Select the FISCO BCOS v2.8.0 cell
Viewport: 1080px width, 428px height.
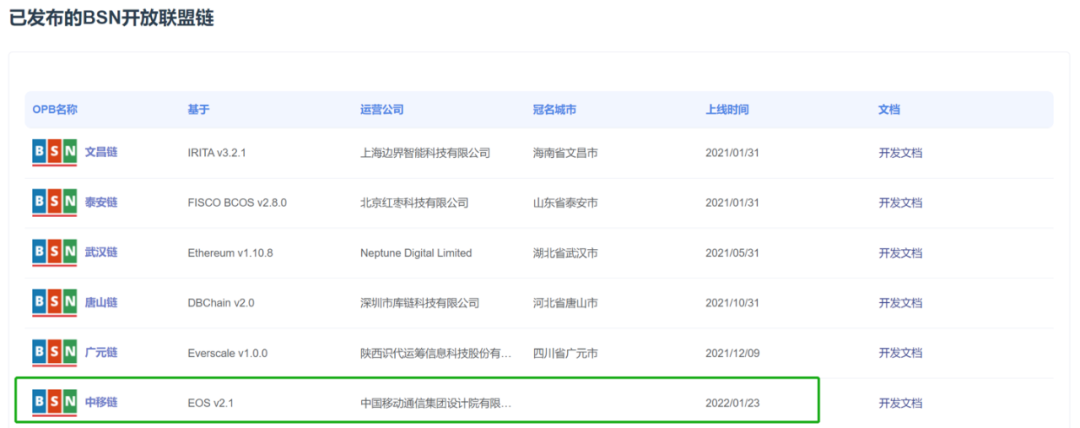[x=237, y=203]
